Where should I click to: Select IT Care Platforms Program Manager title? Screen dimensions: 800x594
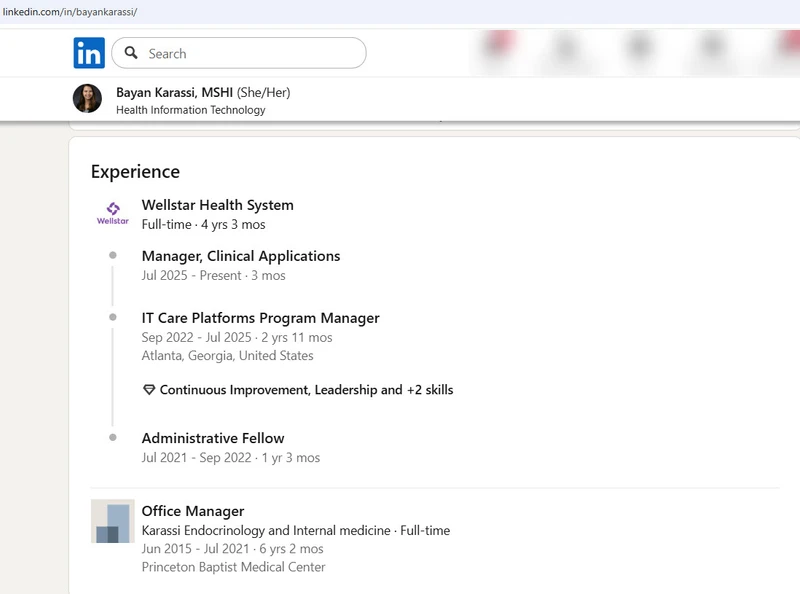click(260, 318)
